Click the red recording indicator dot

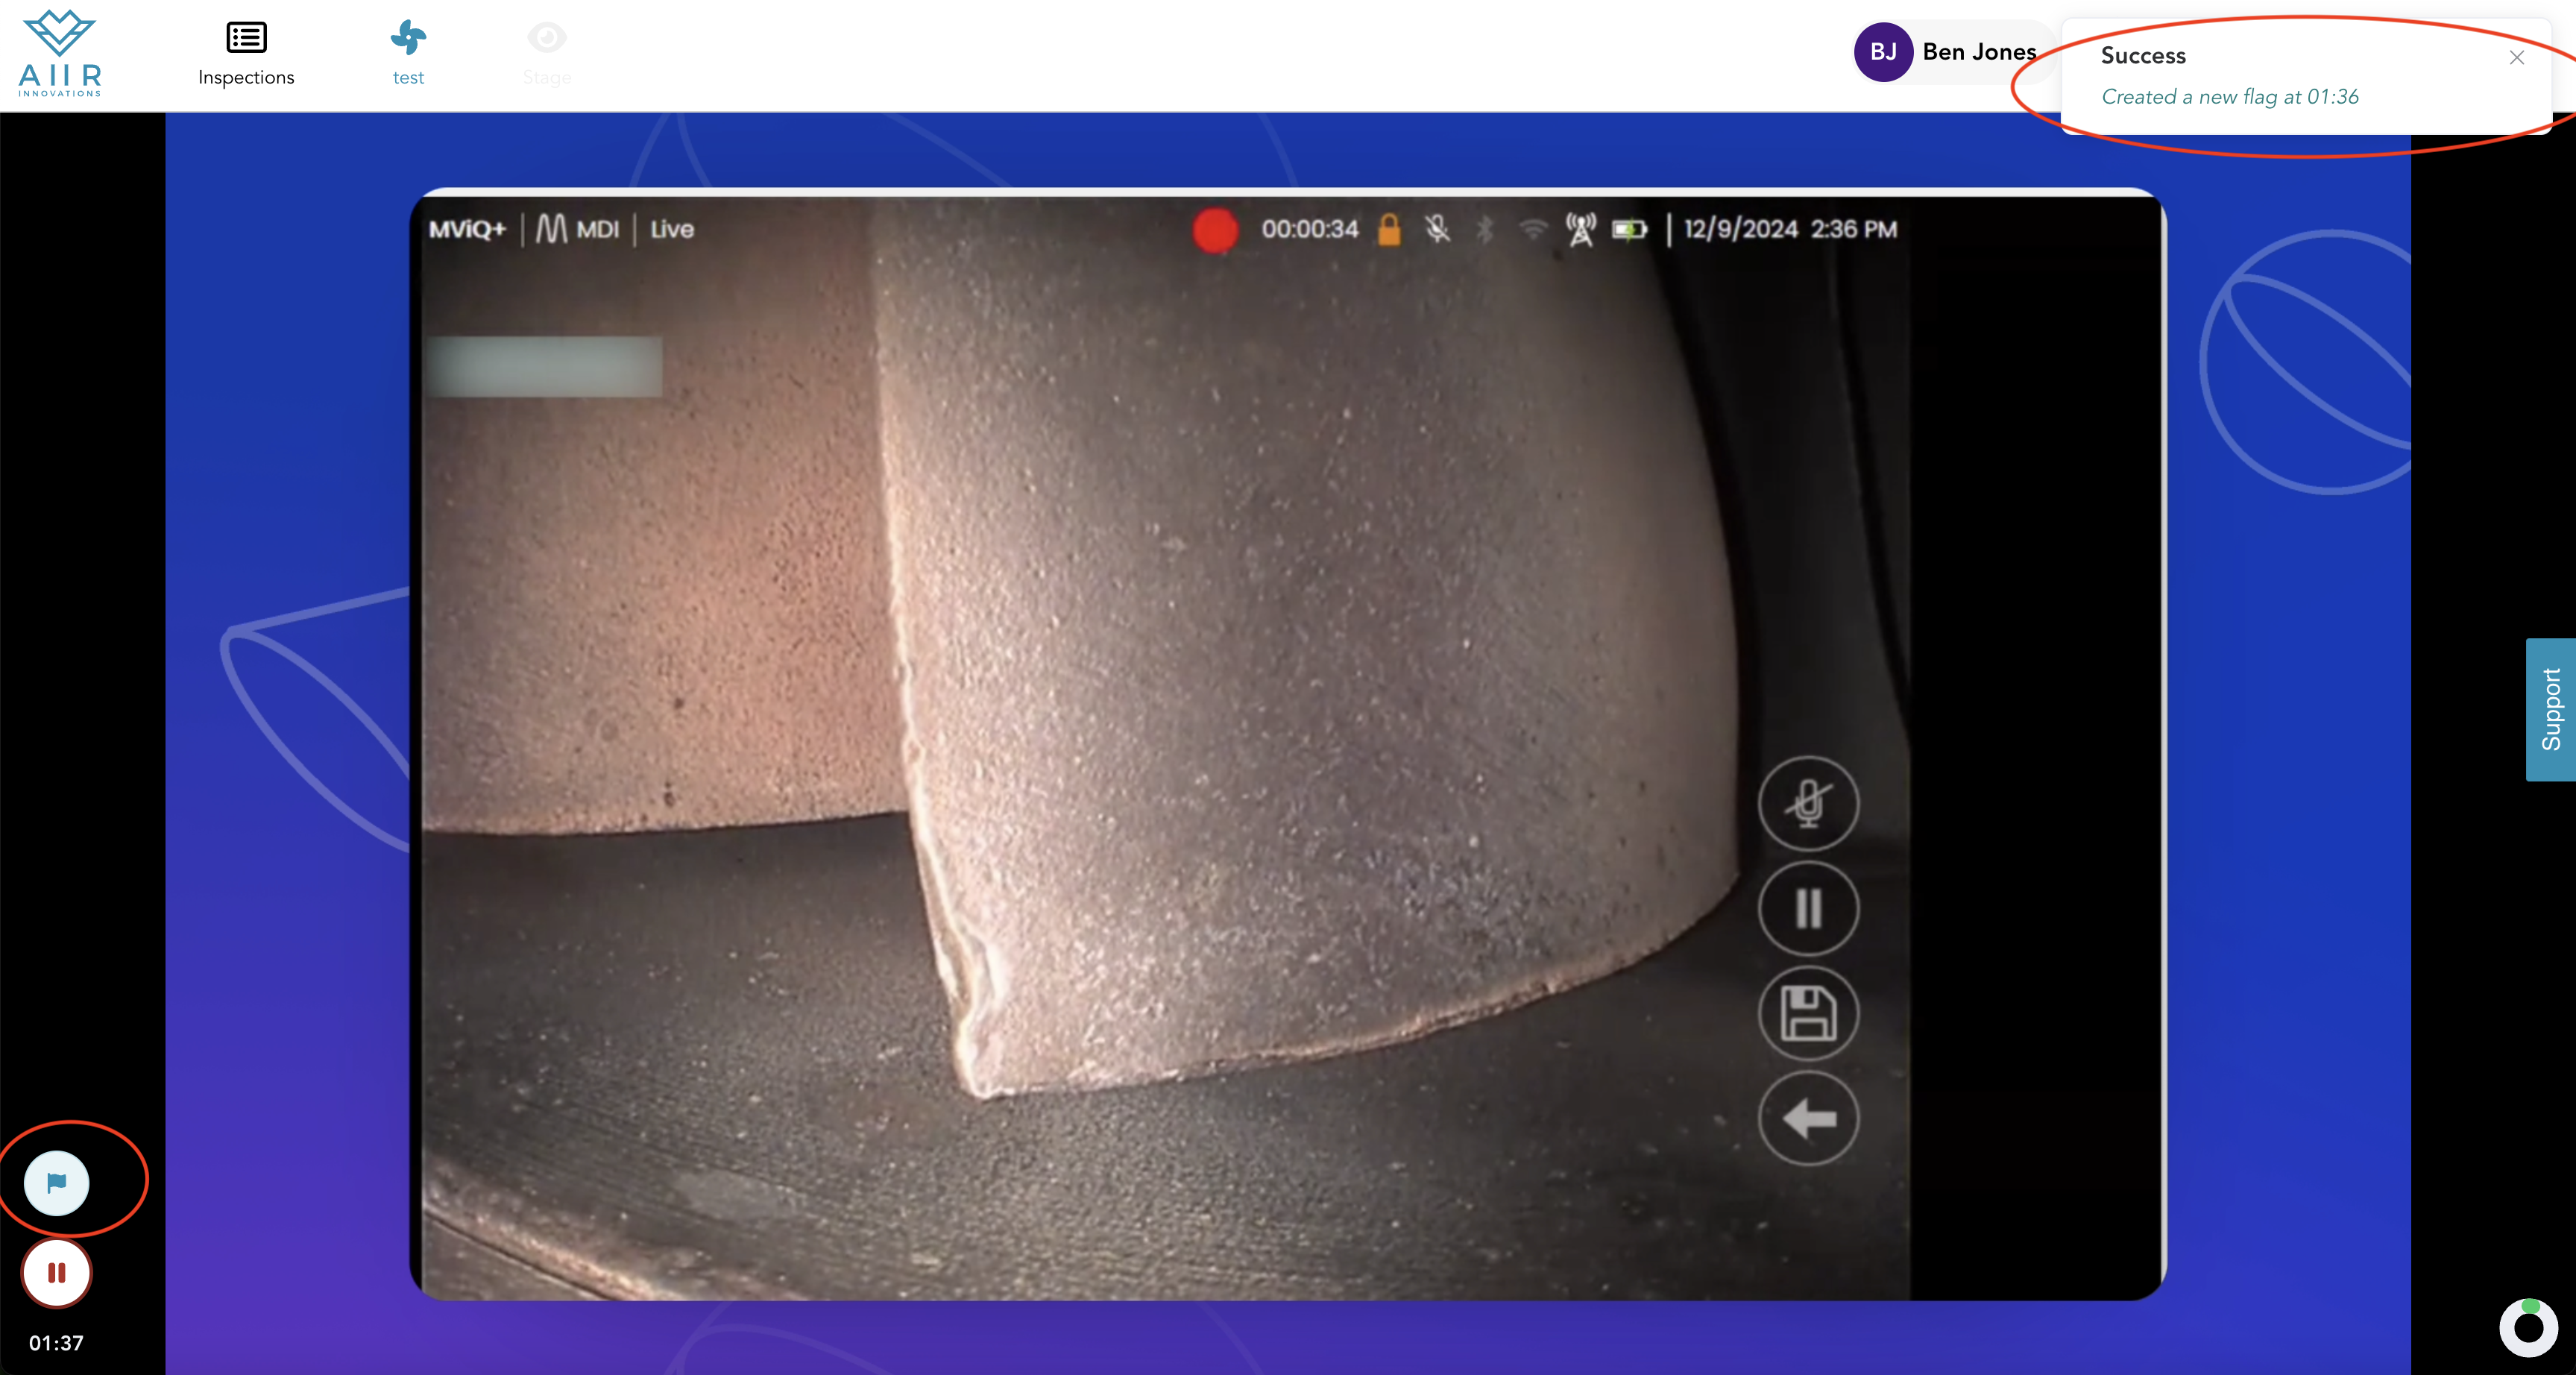1215,230
